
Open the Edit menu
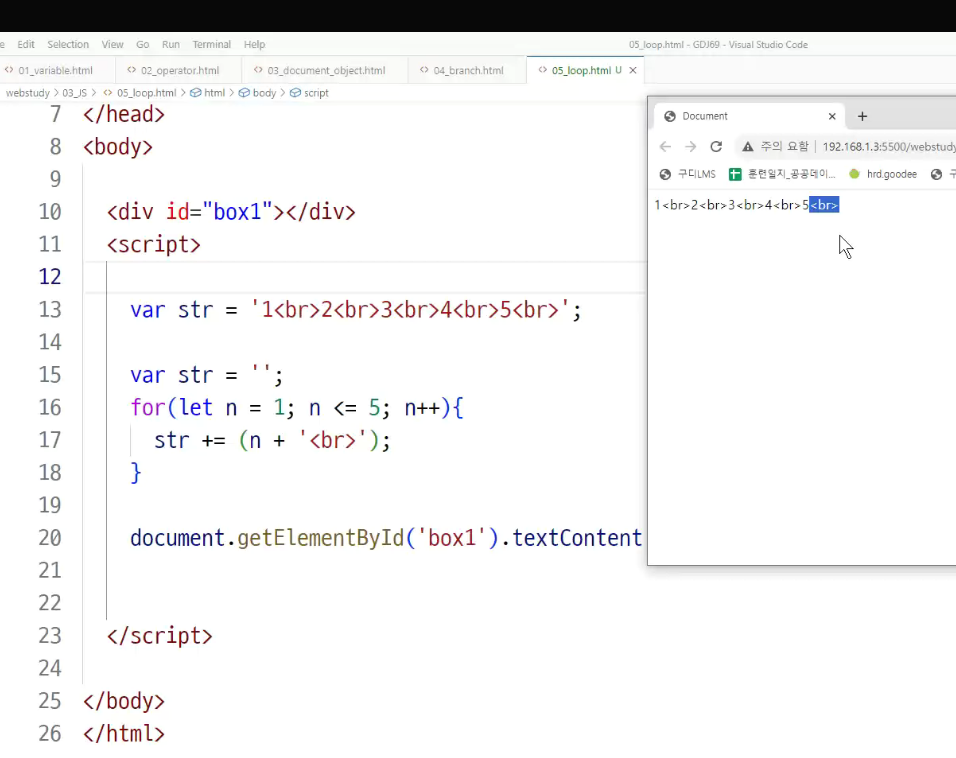coord(26,45)
